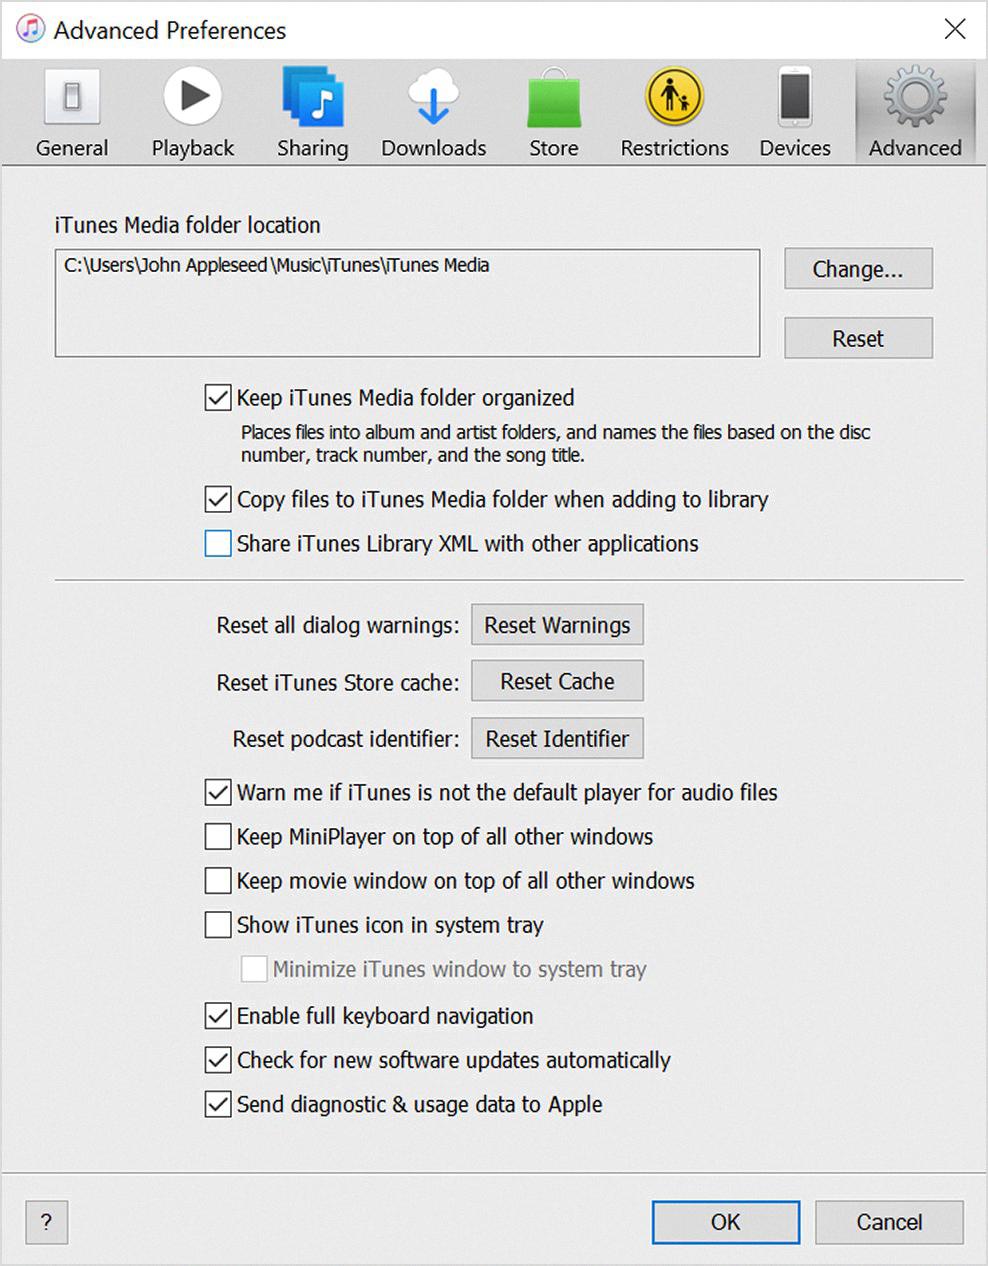988x1266 pixels.
Task: Enable Show iTunes icon in system tray
Action: (218, 925)
